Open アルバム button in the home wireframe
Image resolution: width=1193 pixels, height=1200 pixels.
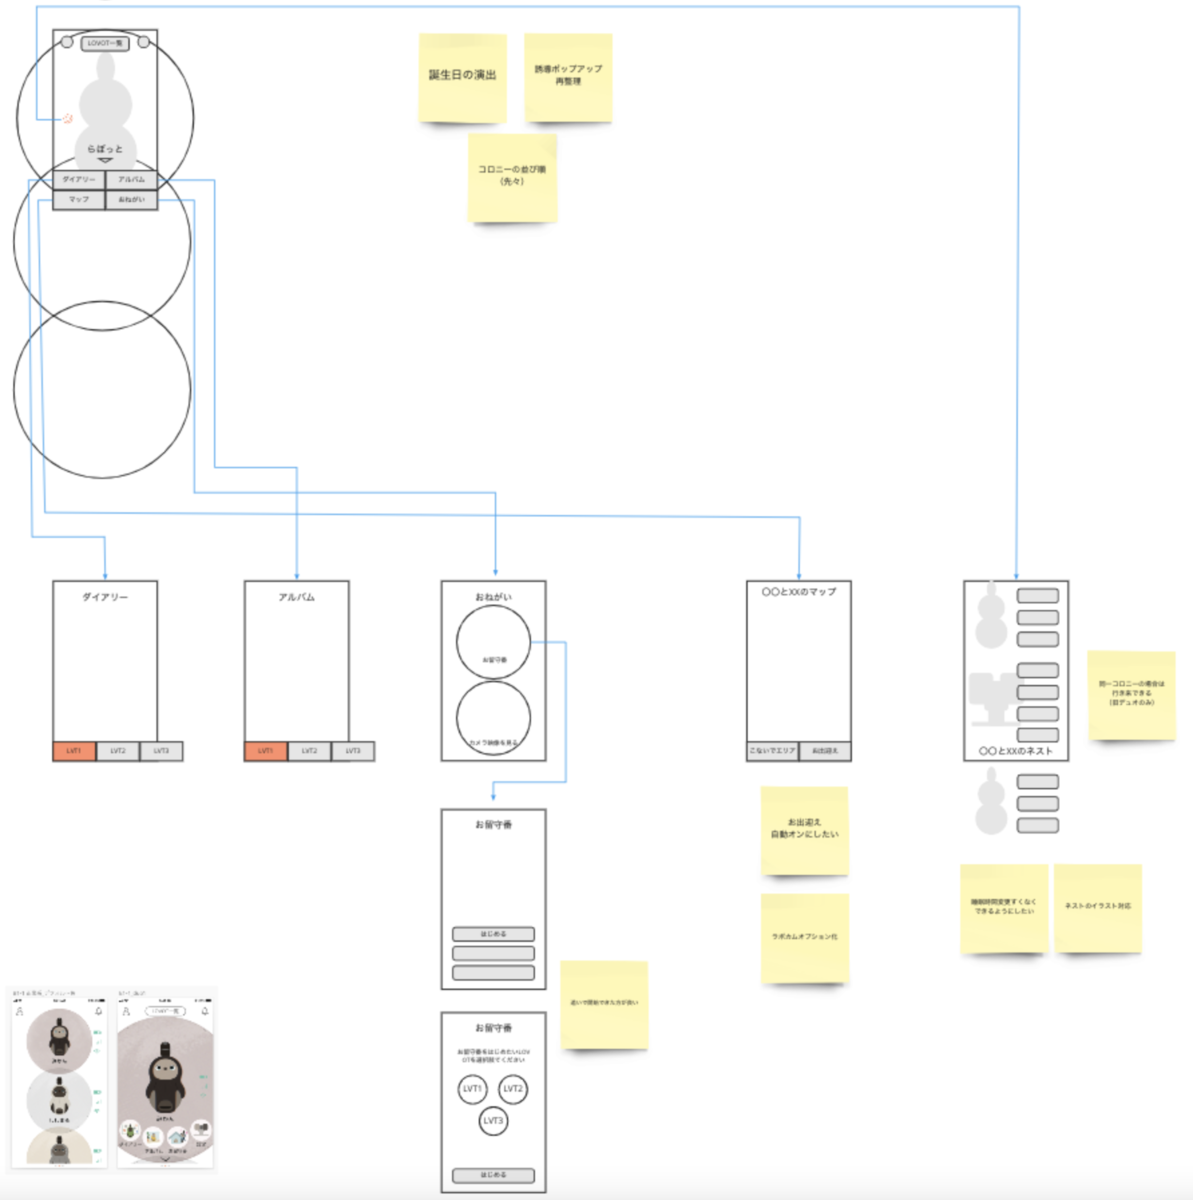coord(131,180)
